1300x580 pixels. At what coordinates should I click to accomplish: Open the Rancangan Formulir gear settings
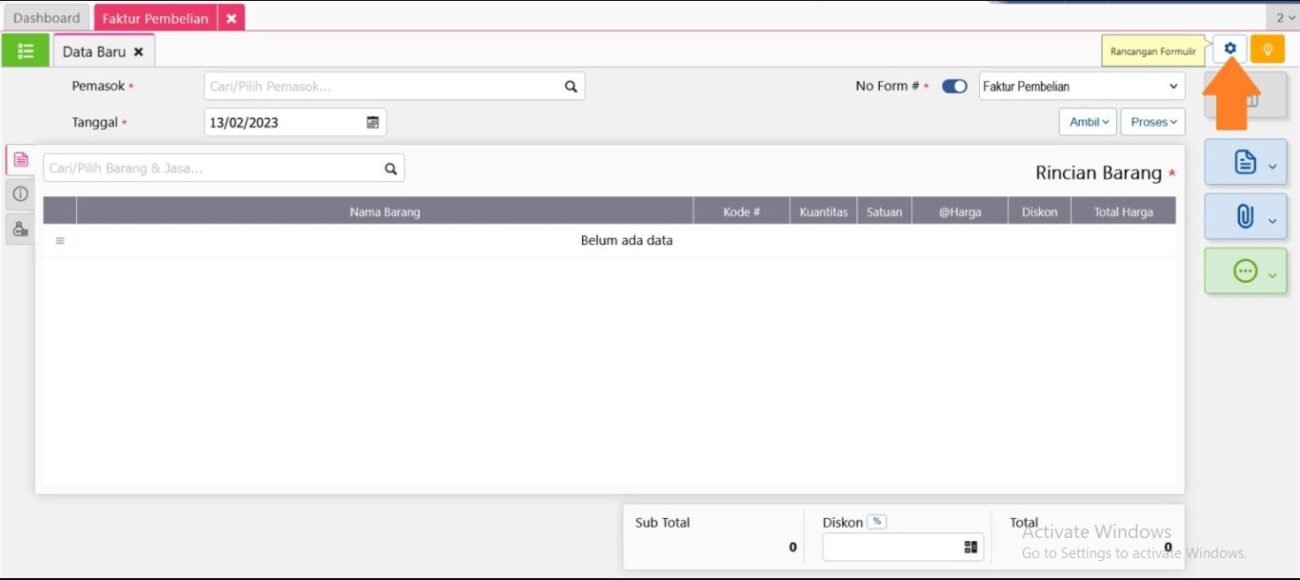1230,49
